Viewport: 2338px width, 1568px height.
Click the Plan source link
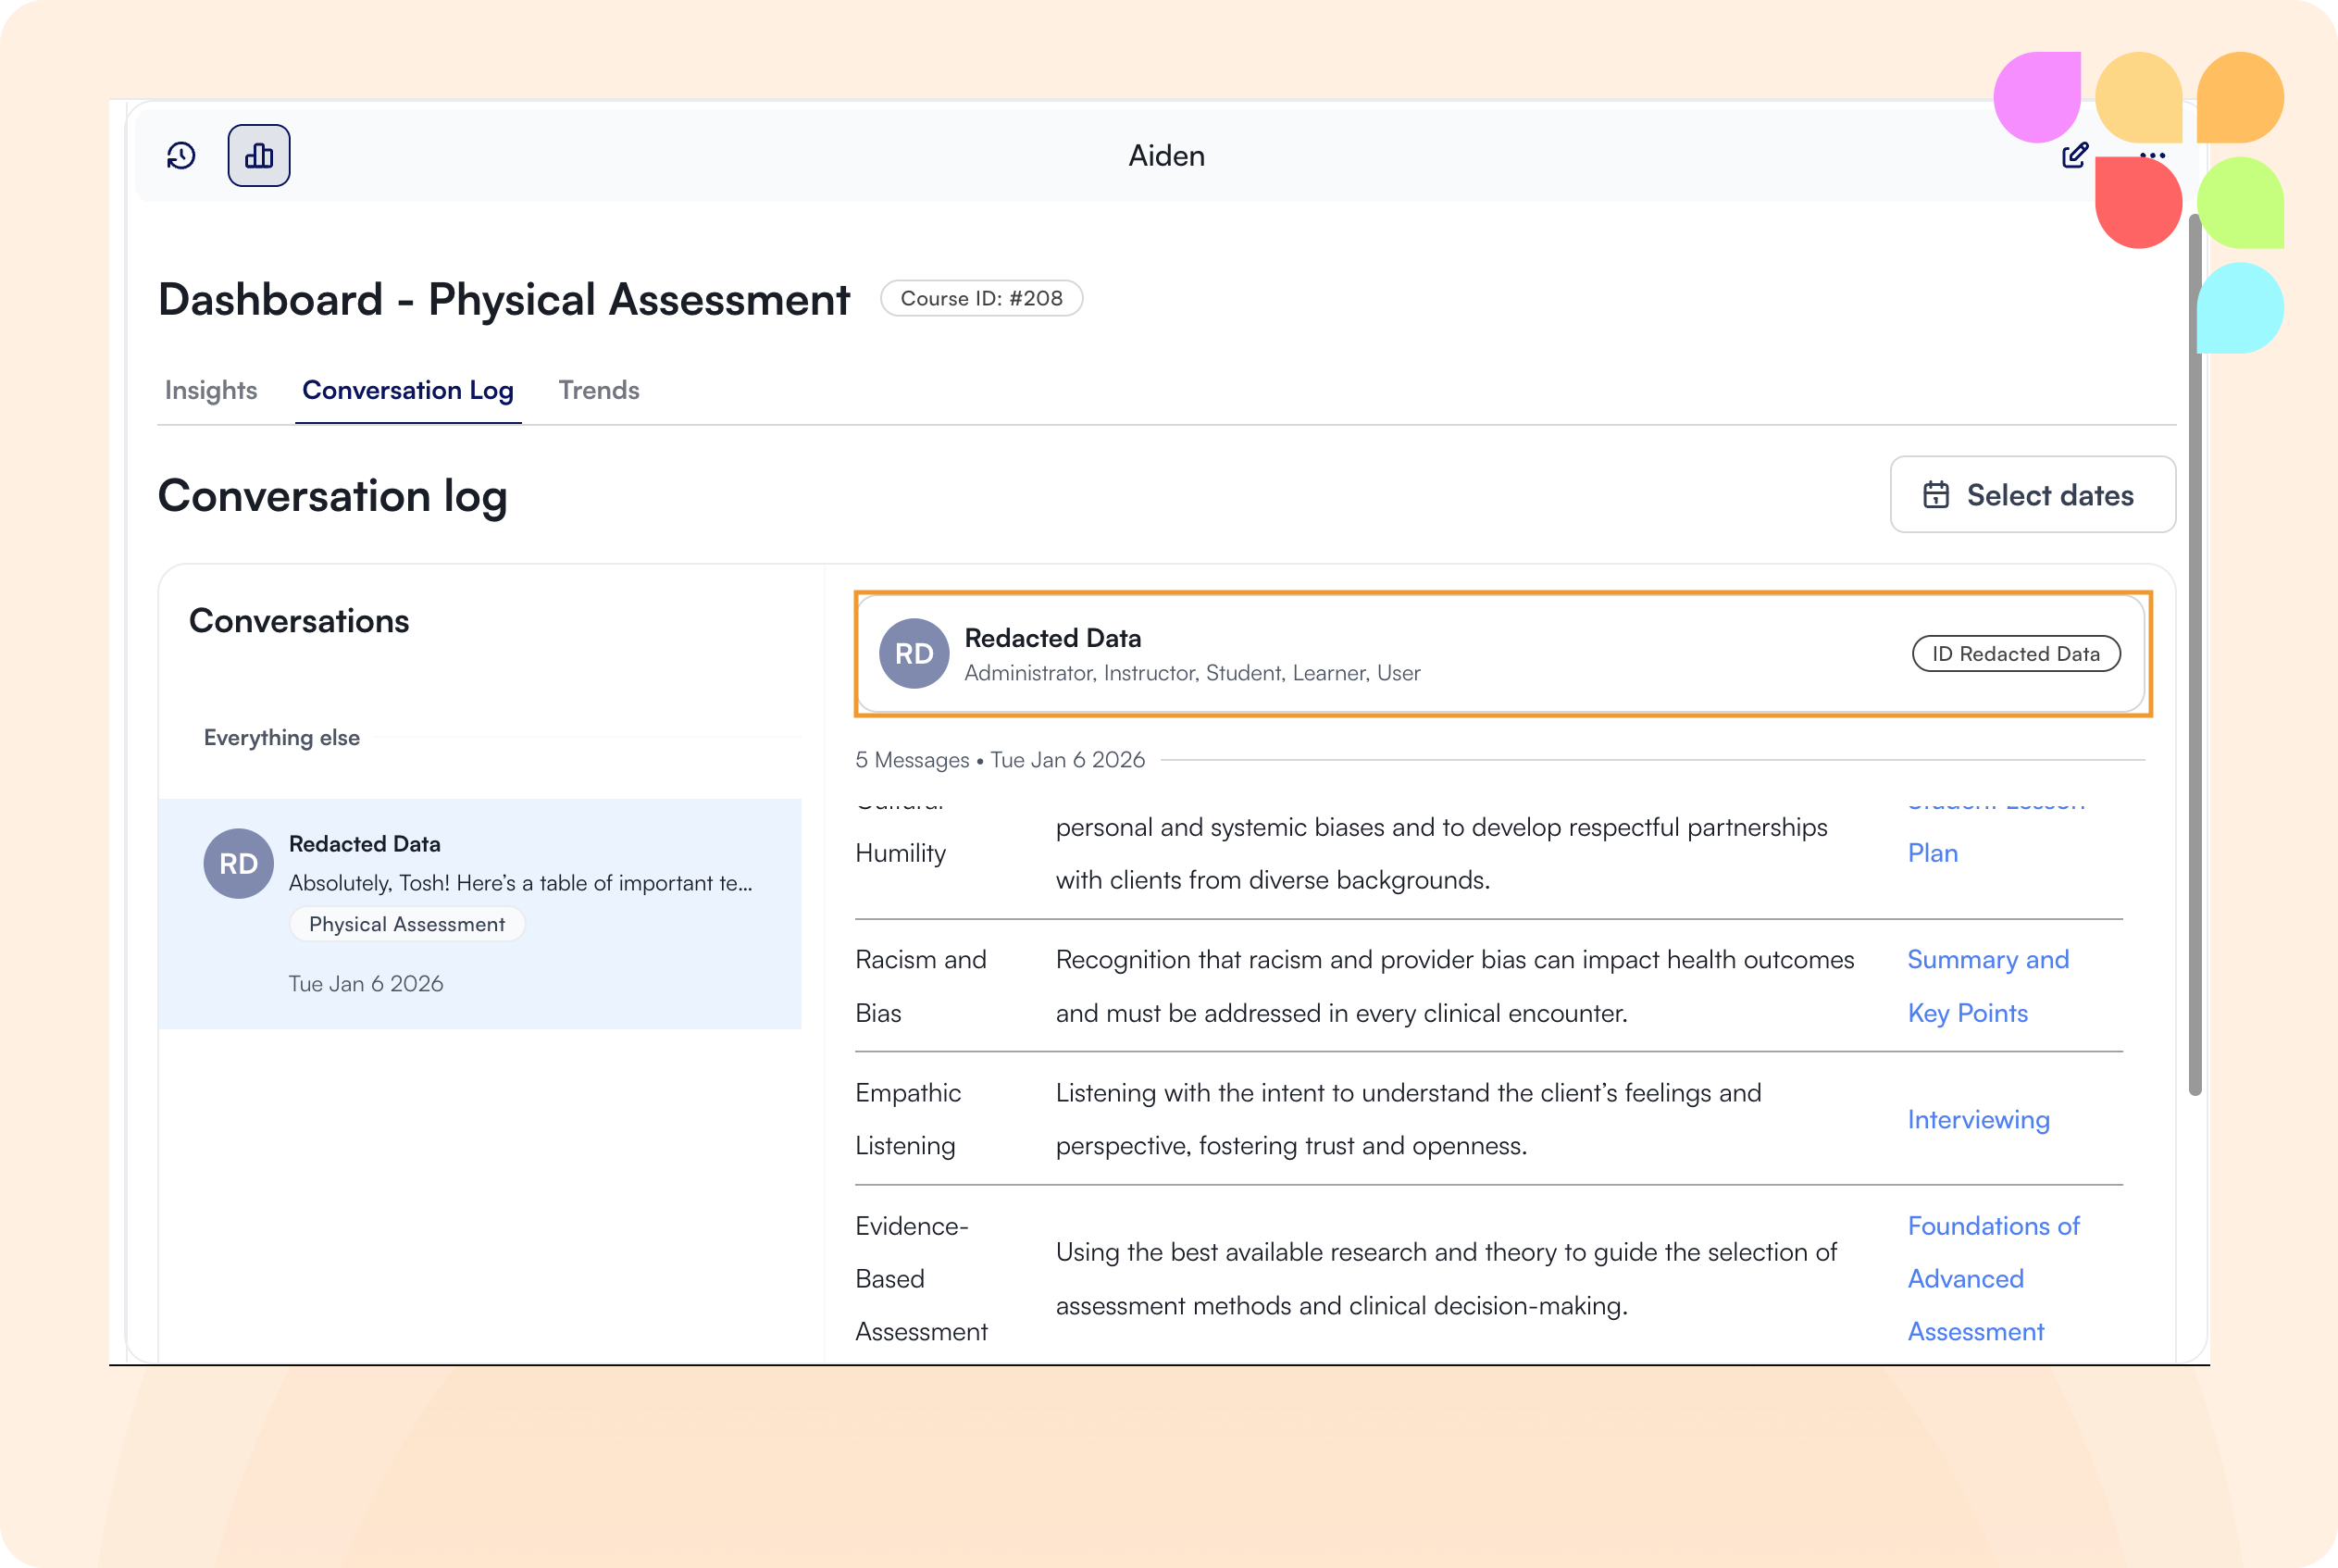coord(1932,853)
